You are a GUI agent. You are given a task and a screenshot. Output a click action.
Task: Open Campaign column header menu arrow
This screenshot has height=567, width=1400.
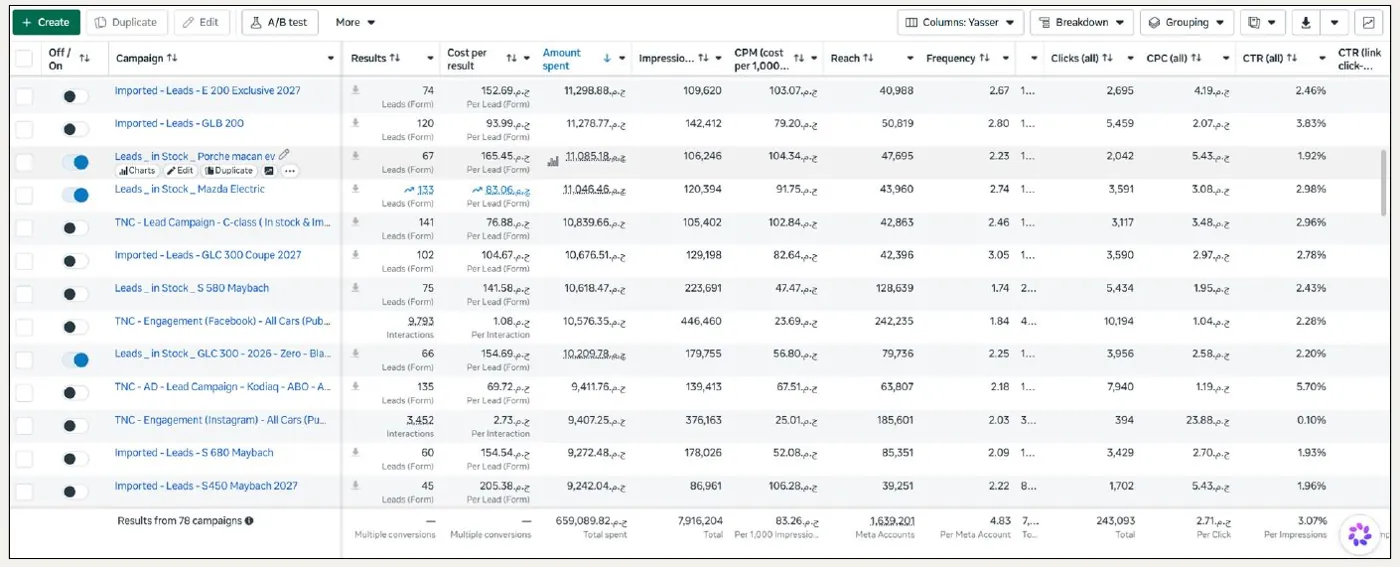(x=331, y=58)
